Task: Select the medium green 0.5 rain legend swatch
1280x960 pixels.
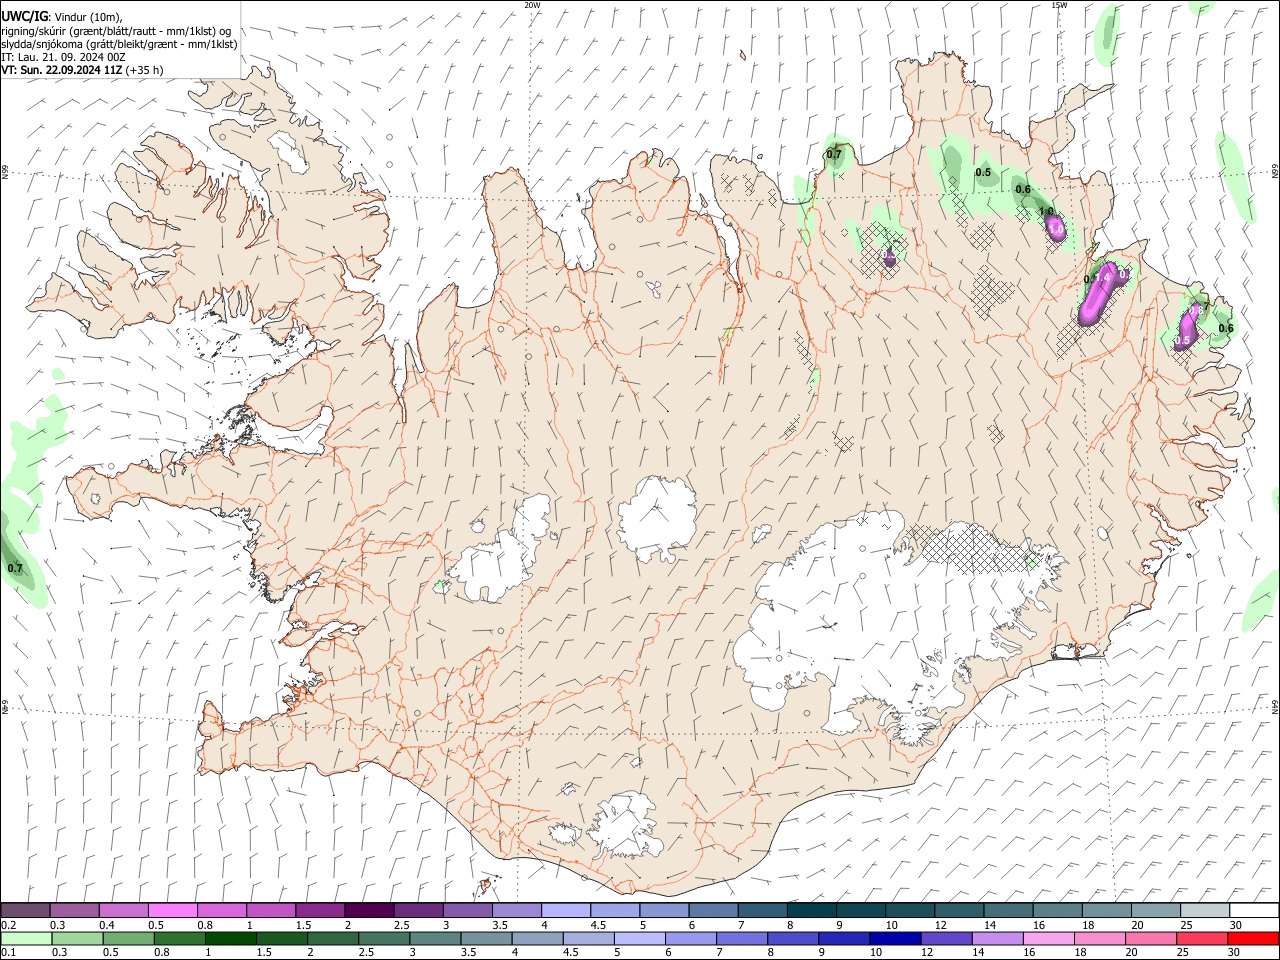Action: [x=128, y=938]
